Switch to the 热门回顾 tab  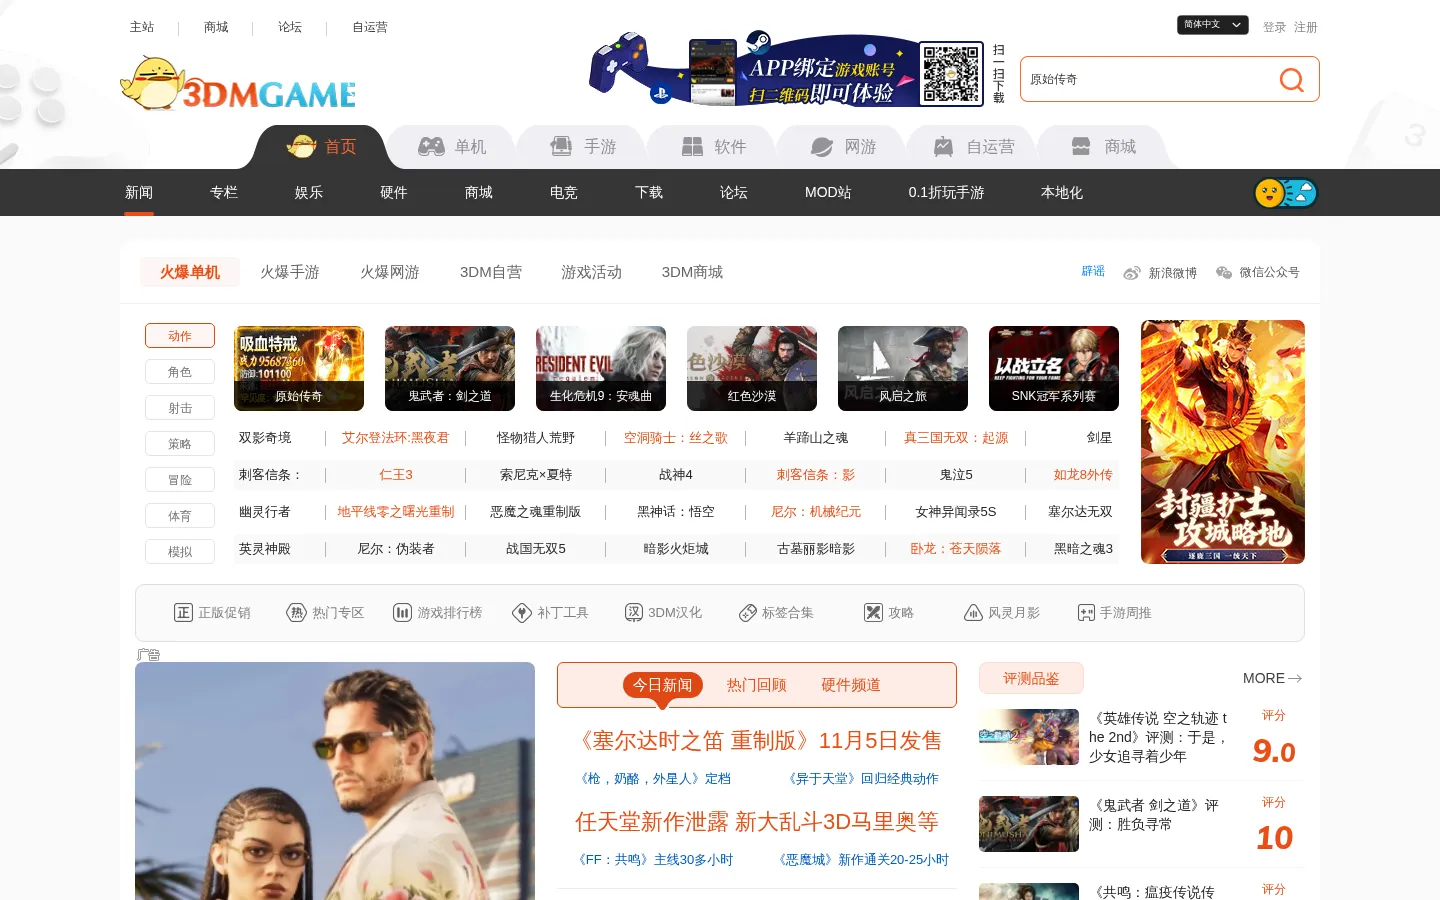tap(757, 685)
